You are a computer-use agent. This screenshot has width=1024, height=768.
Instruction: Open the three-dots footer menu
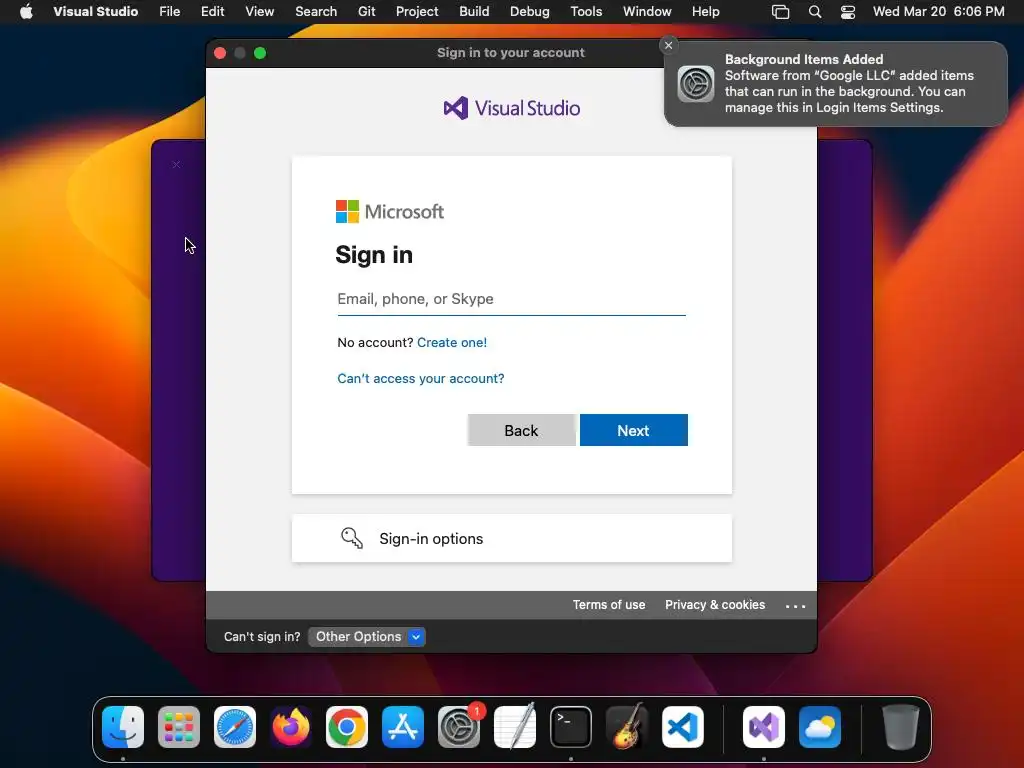[795, 606]
